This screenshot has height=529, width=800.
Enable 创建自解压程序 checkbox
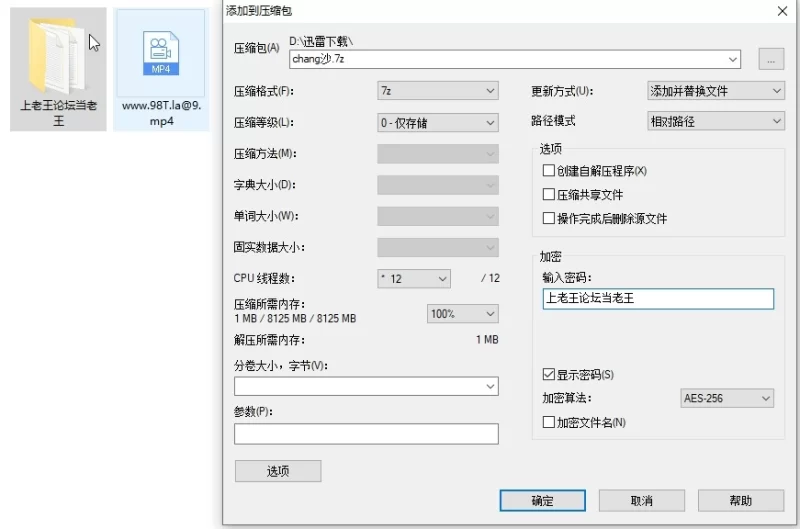(548, 170)
